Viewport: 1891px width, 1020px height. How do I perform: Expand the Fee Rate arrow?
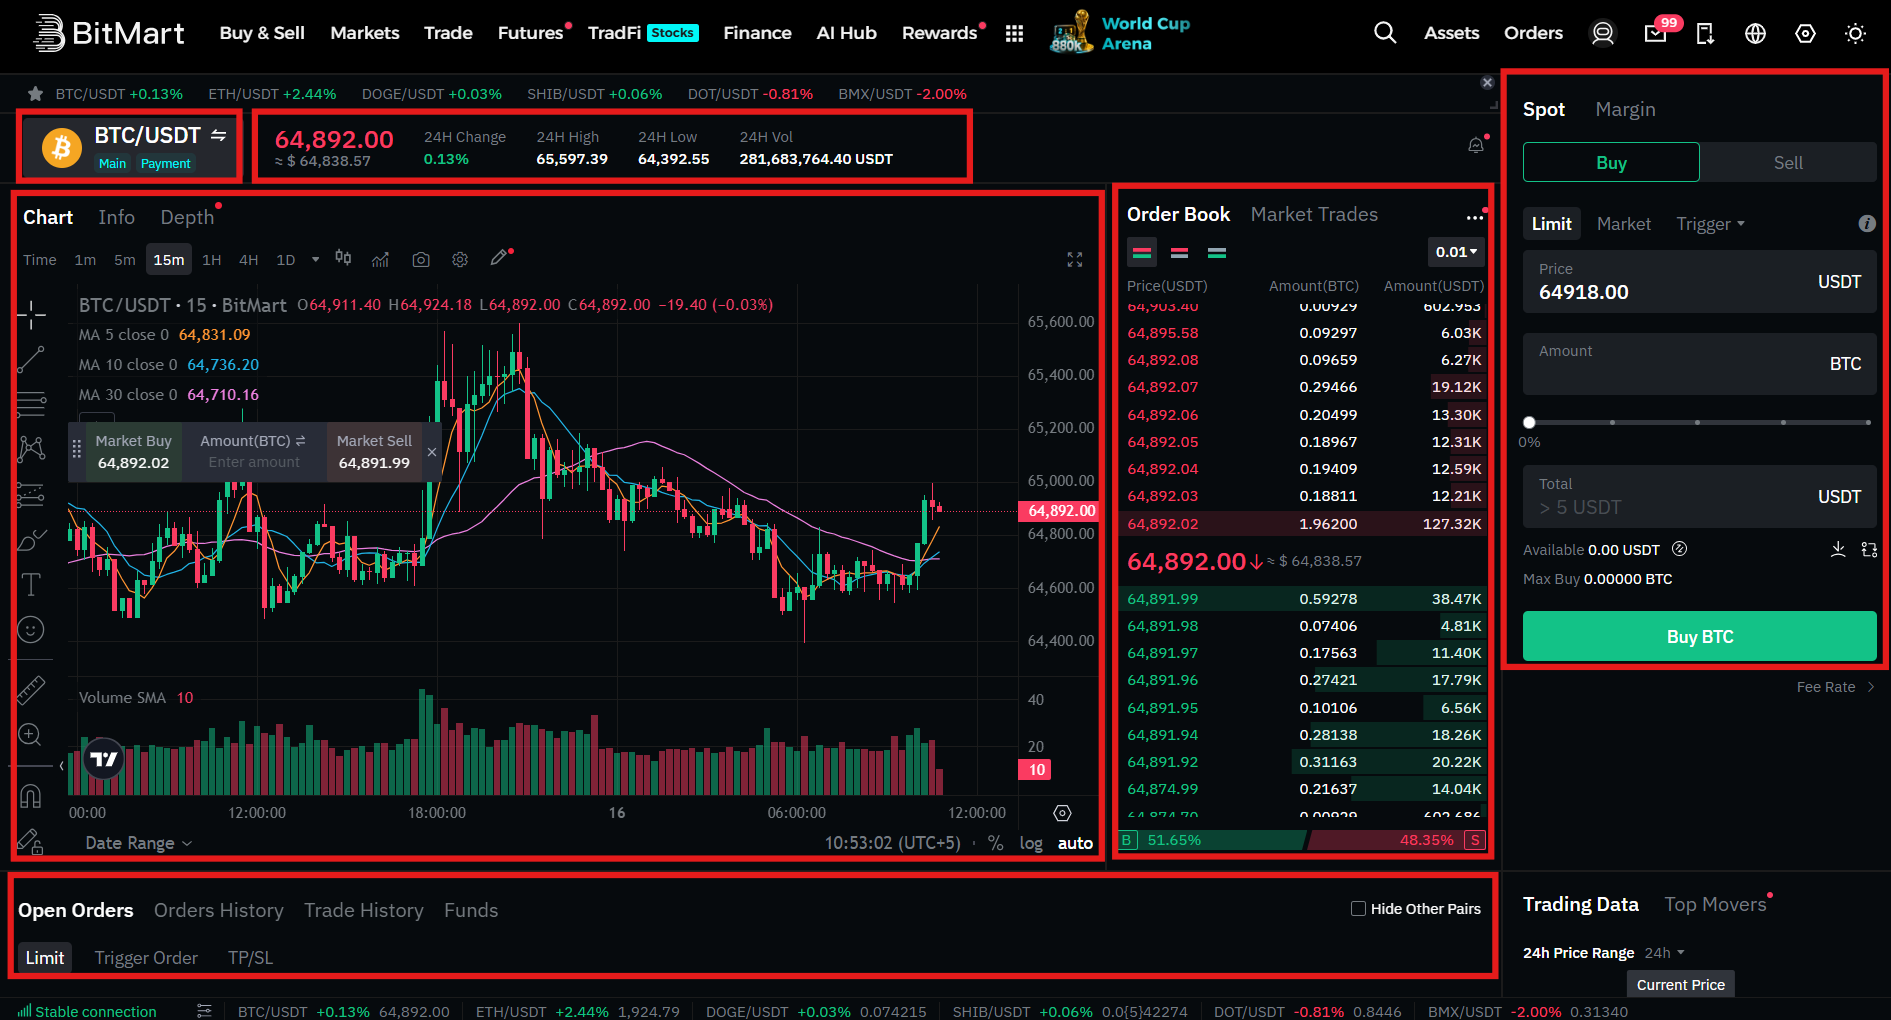click(1871, 687)
